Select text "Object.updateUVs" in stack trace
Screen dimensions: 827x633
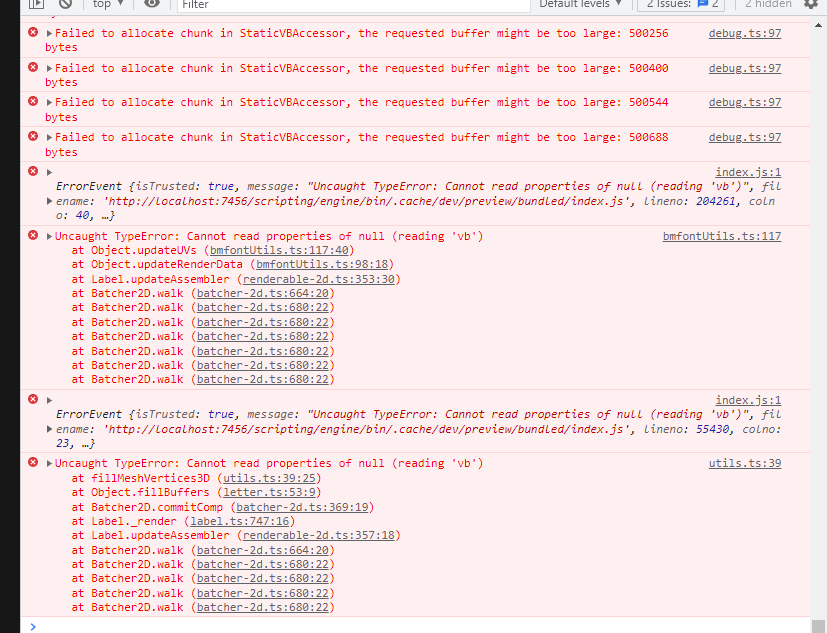[x=143, y=250]
